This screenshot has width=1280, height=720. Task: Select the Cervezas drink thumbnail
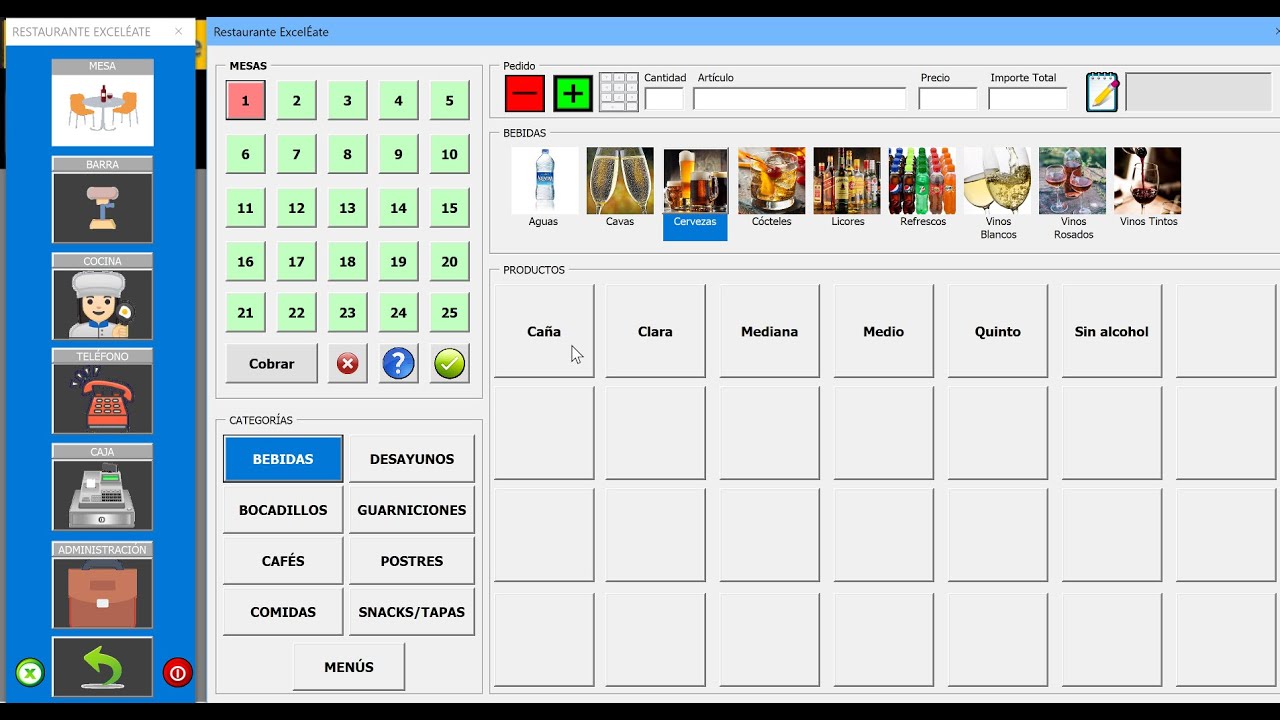(695, 181)
